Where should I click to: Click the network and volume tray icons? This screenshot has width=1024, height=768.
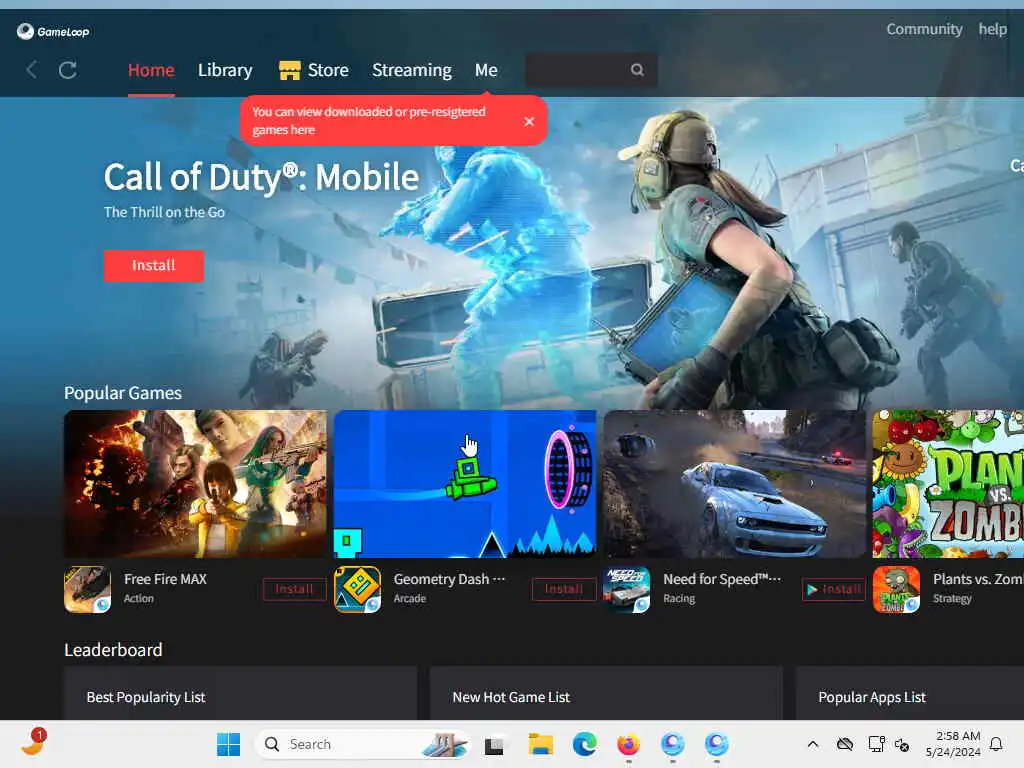point(889,744)
